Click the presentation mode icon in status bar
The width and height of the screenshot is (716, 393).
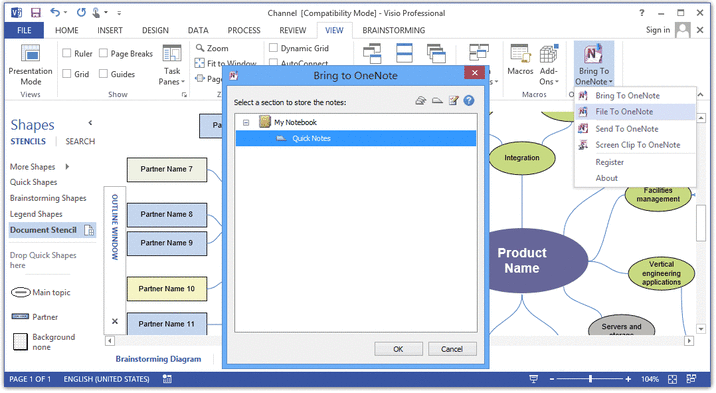(533, 379)
